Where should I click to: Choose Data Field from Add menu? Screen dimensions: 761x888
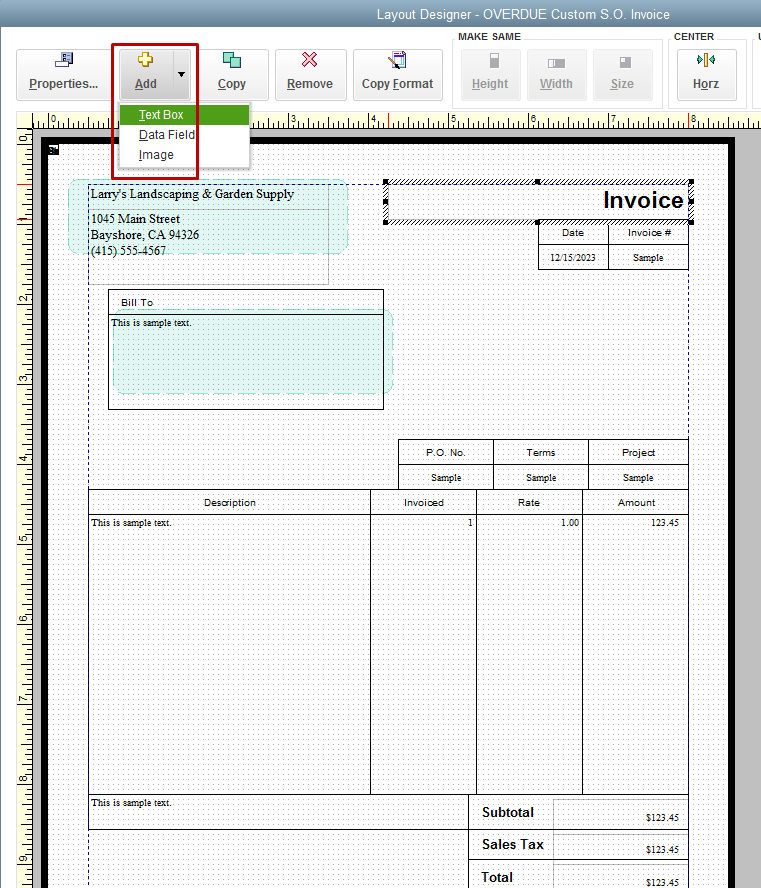coord(185,135)
